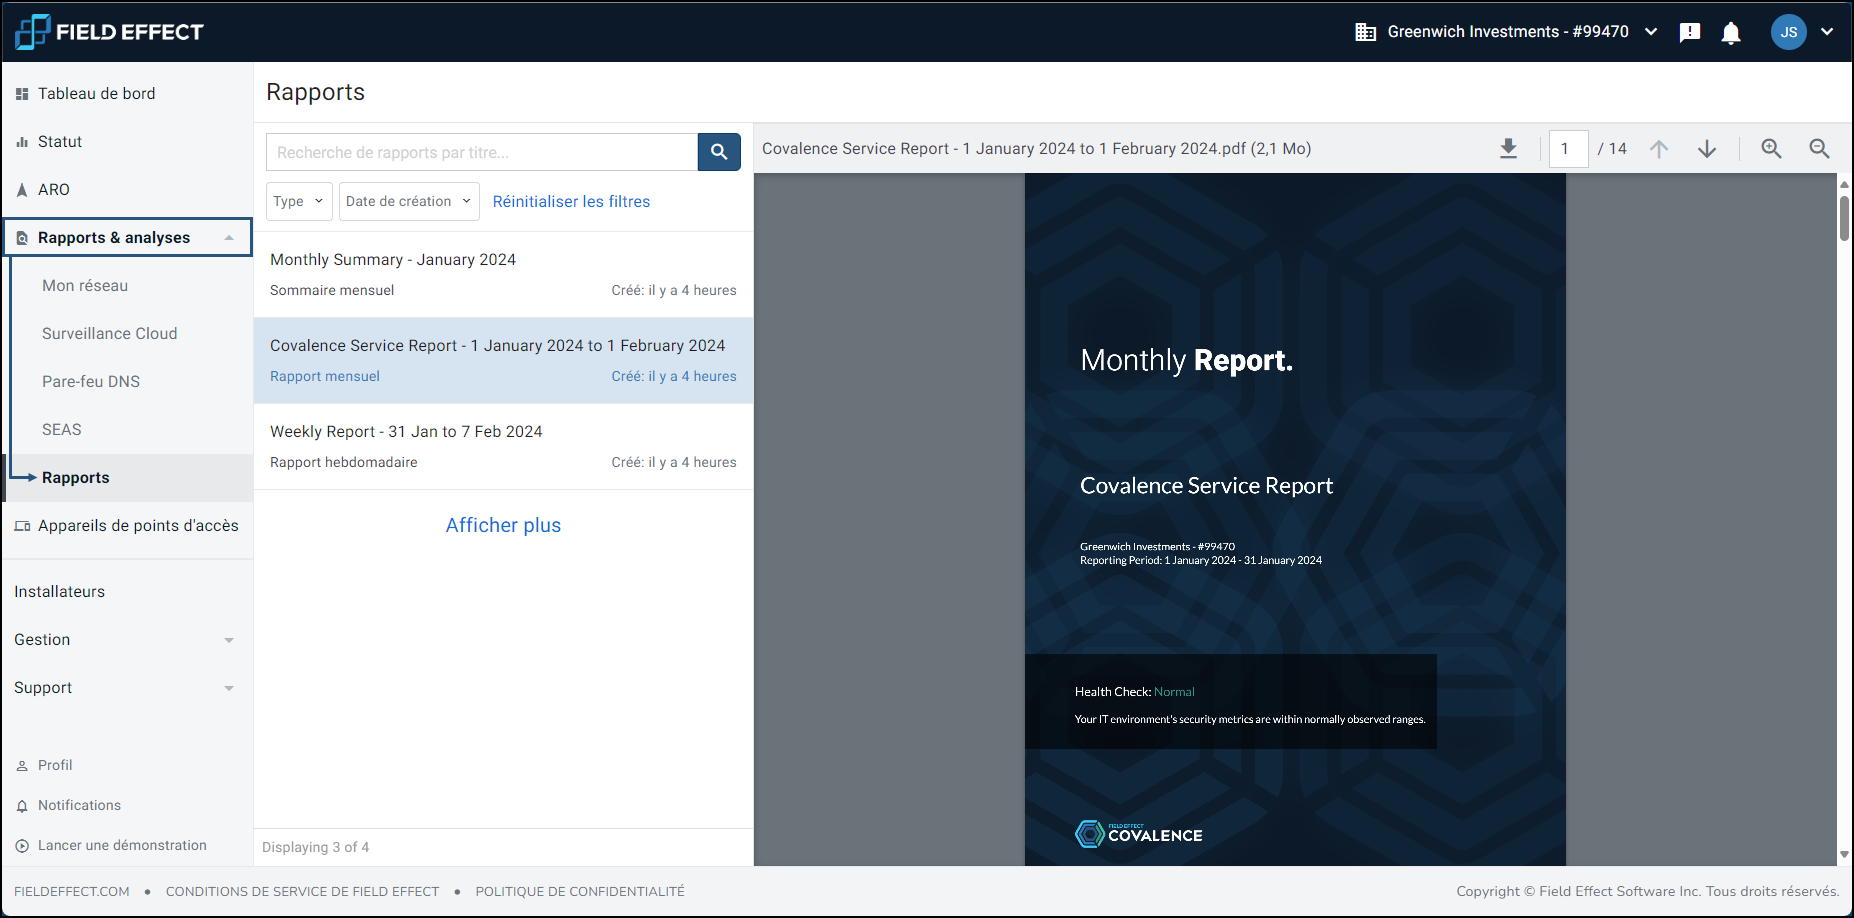
Task: Expand the user account chevron
Action: [1827, 32]
